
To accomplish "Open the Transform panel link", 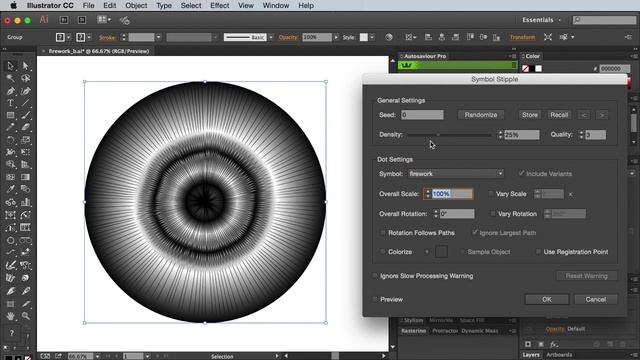I will pos(522,37).
